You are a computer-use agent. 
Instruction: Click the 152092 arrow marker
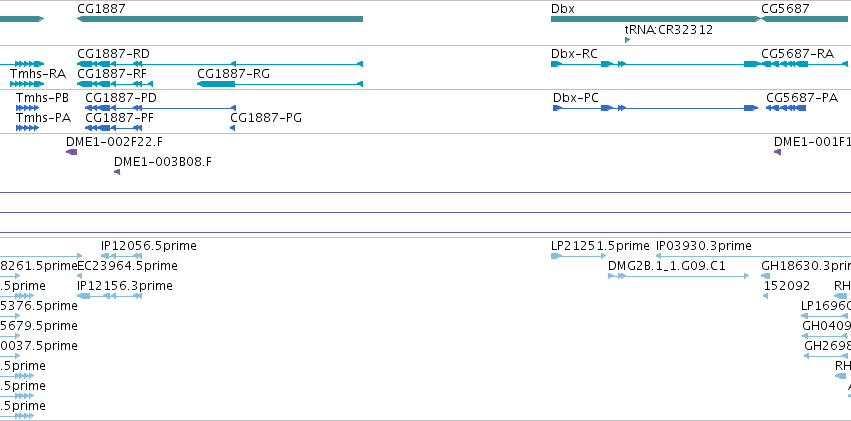[x=765, y=296]
